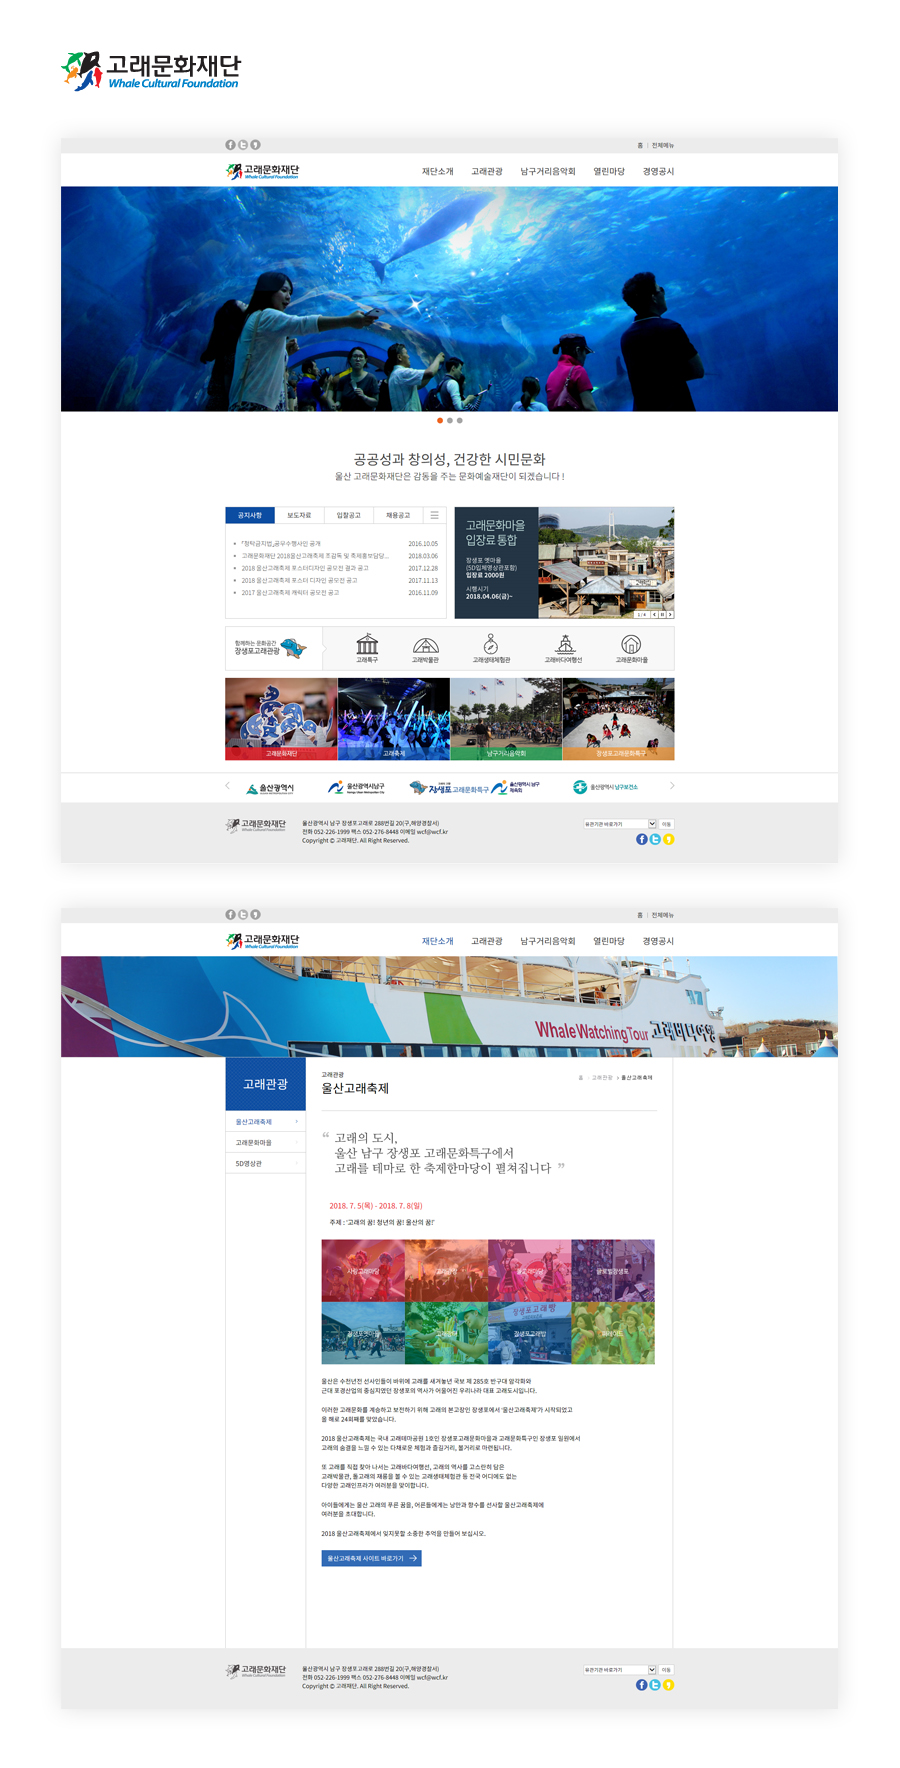Open 고래생태체험관 compass icon shortcut
The image size is (900, 1768).
[491, 648]
